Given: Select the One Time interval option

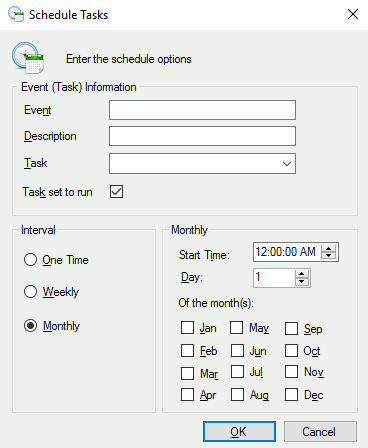Looking at the screenshot, I should (30, 260).
